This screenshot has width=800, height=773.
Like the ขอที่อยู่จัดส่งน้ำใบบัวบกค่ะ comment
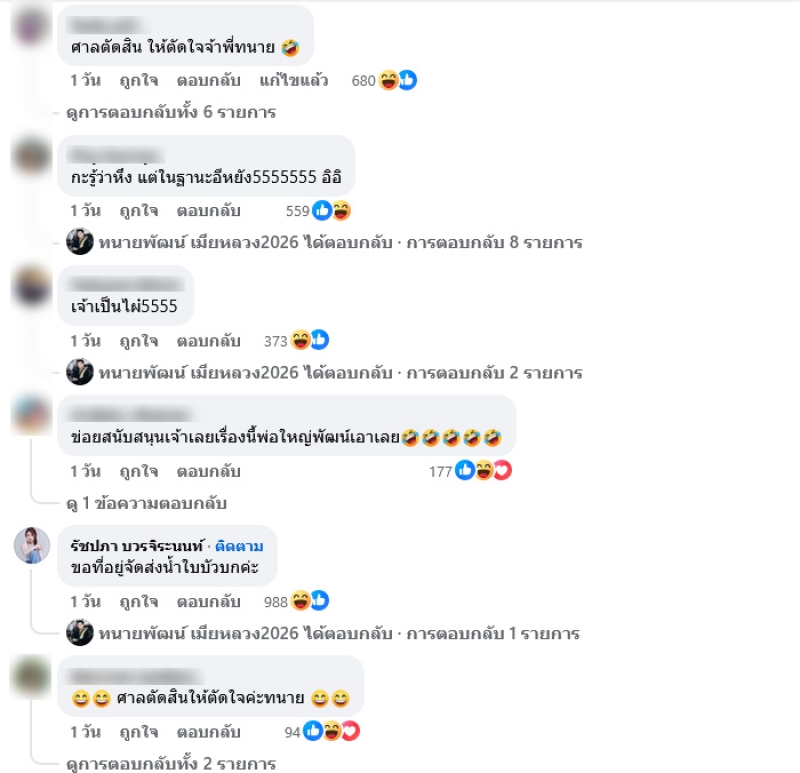139,602
